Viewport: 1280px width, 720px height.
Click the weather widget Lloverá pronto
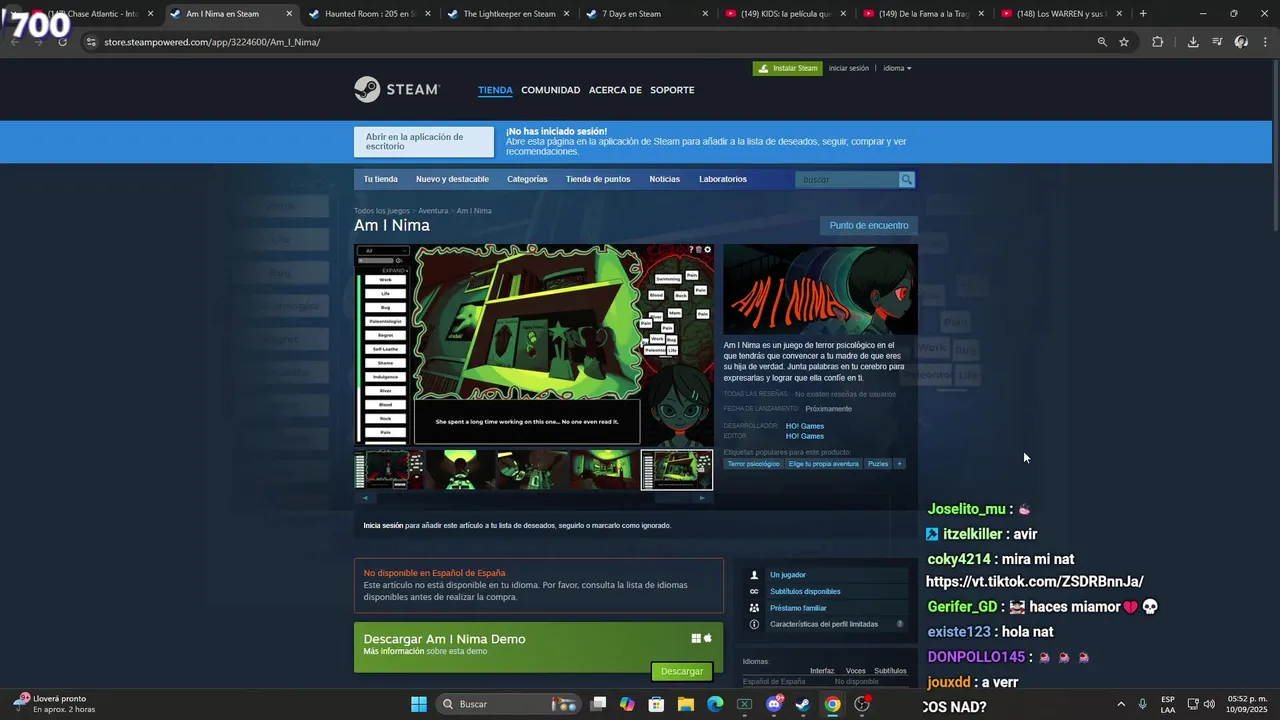[55, 704]
